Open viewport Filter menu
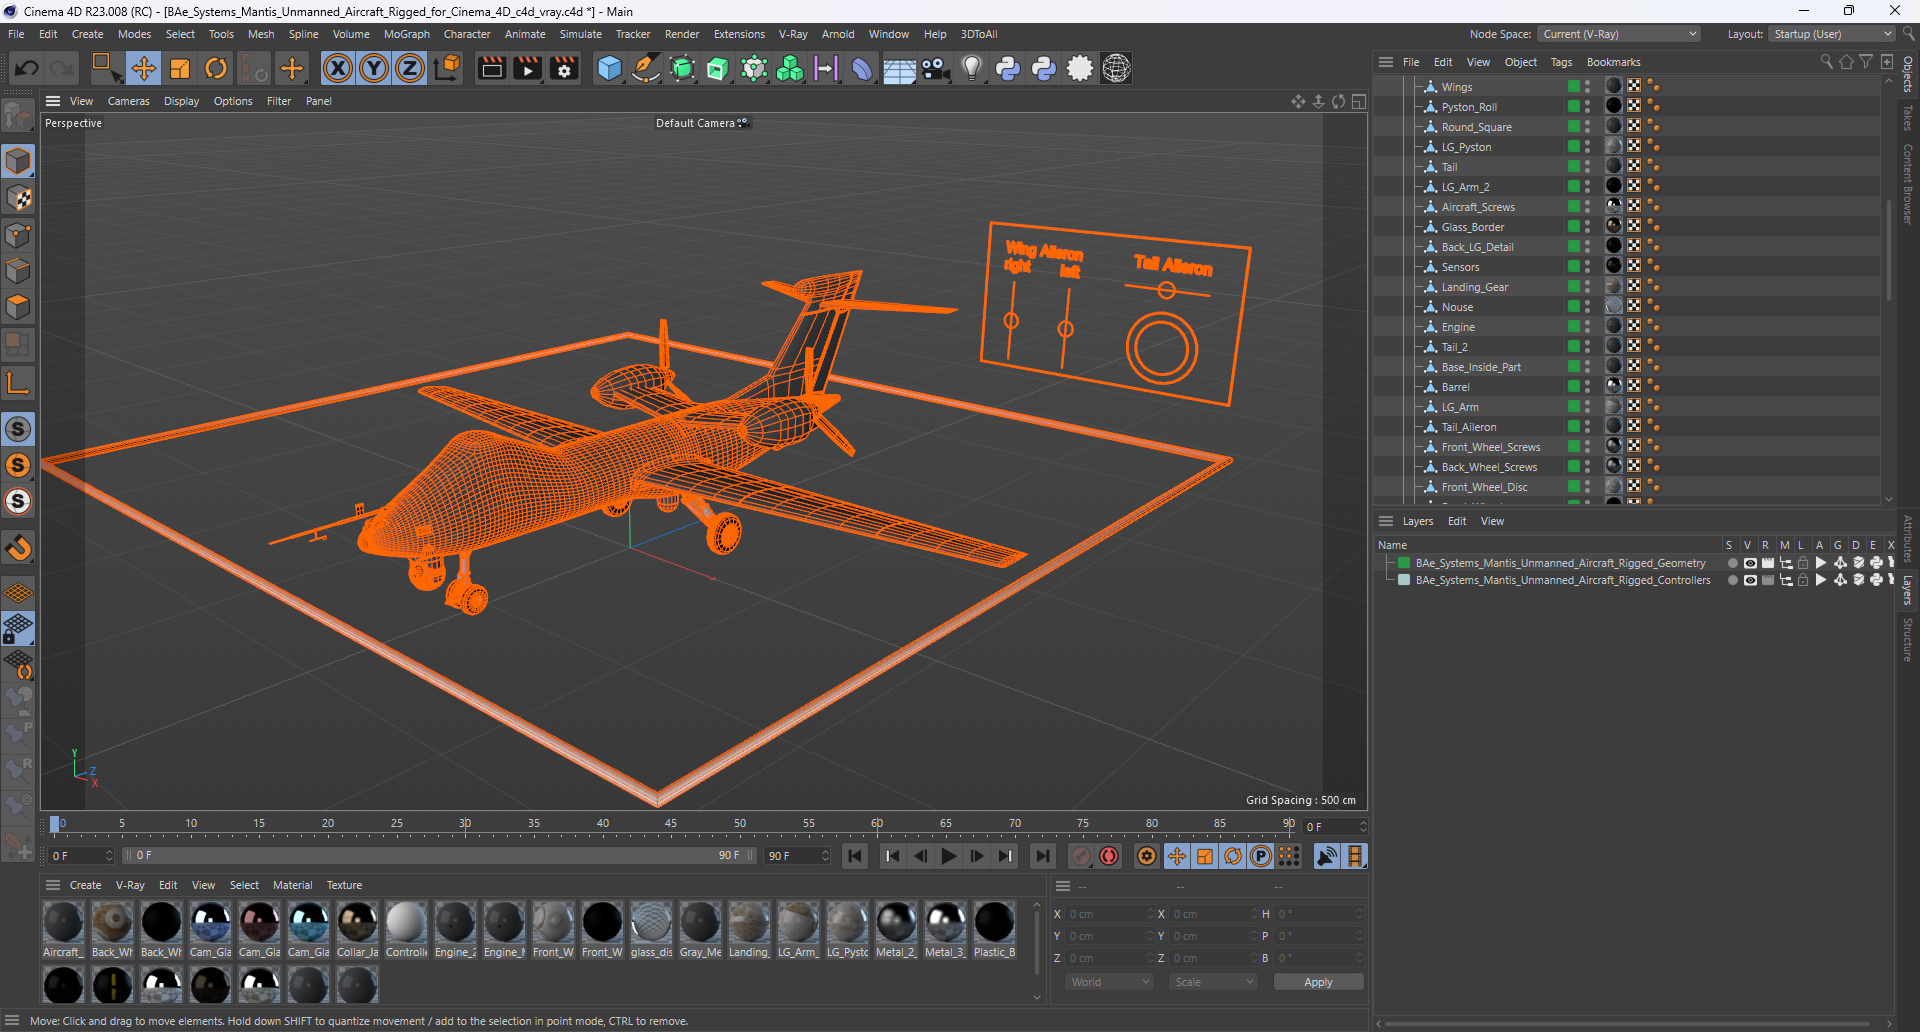 click(279, 101)
